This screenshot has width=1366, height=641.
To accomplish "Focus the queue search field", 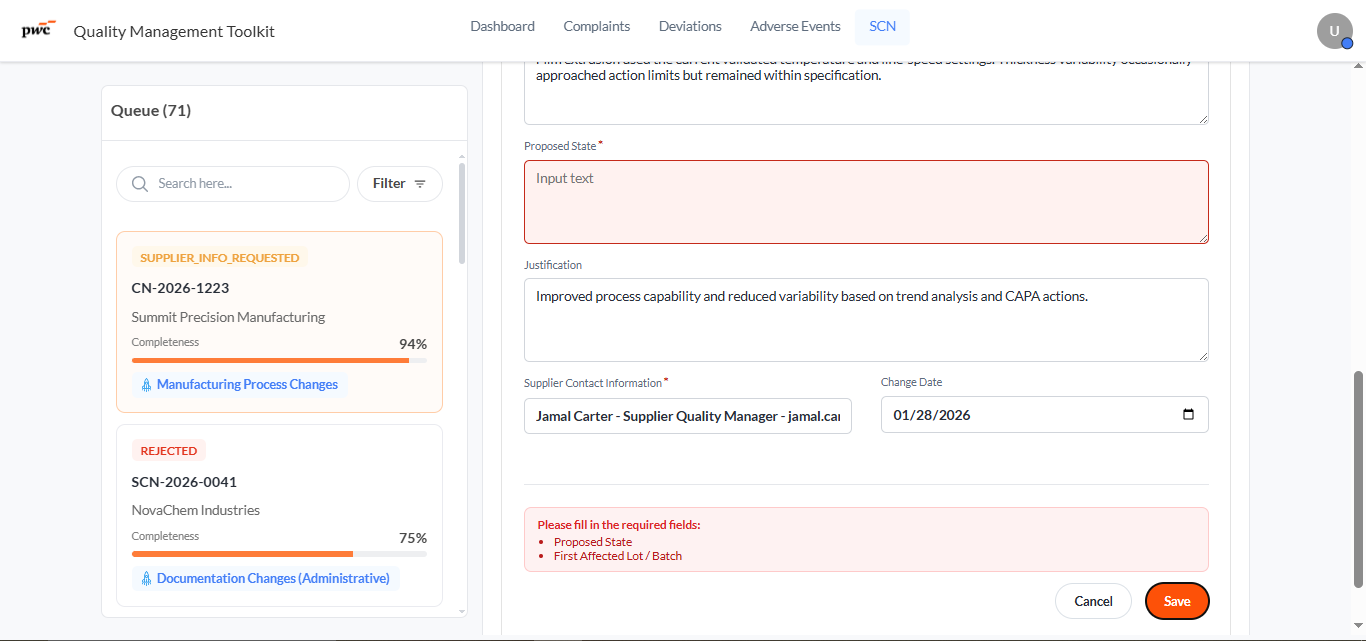I will (x=233, y=184).
